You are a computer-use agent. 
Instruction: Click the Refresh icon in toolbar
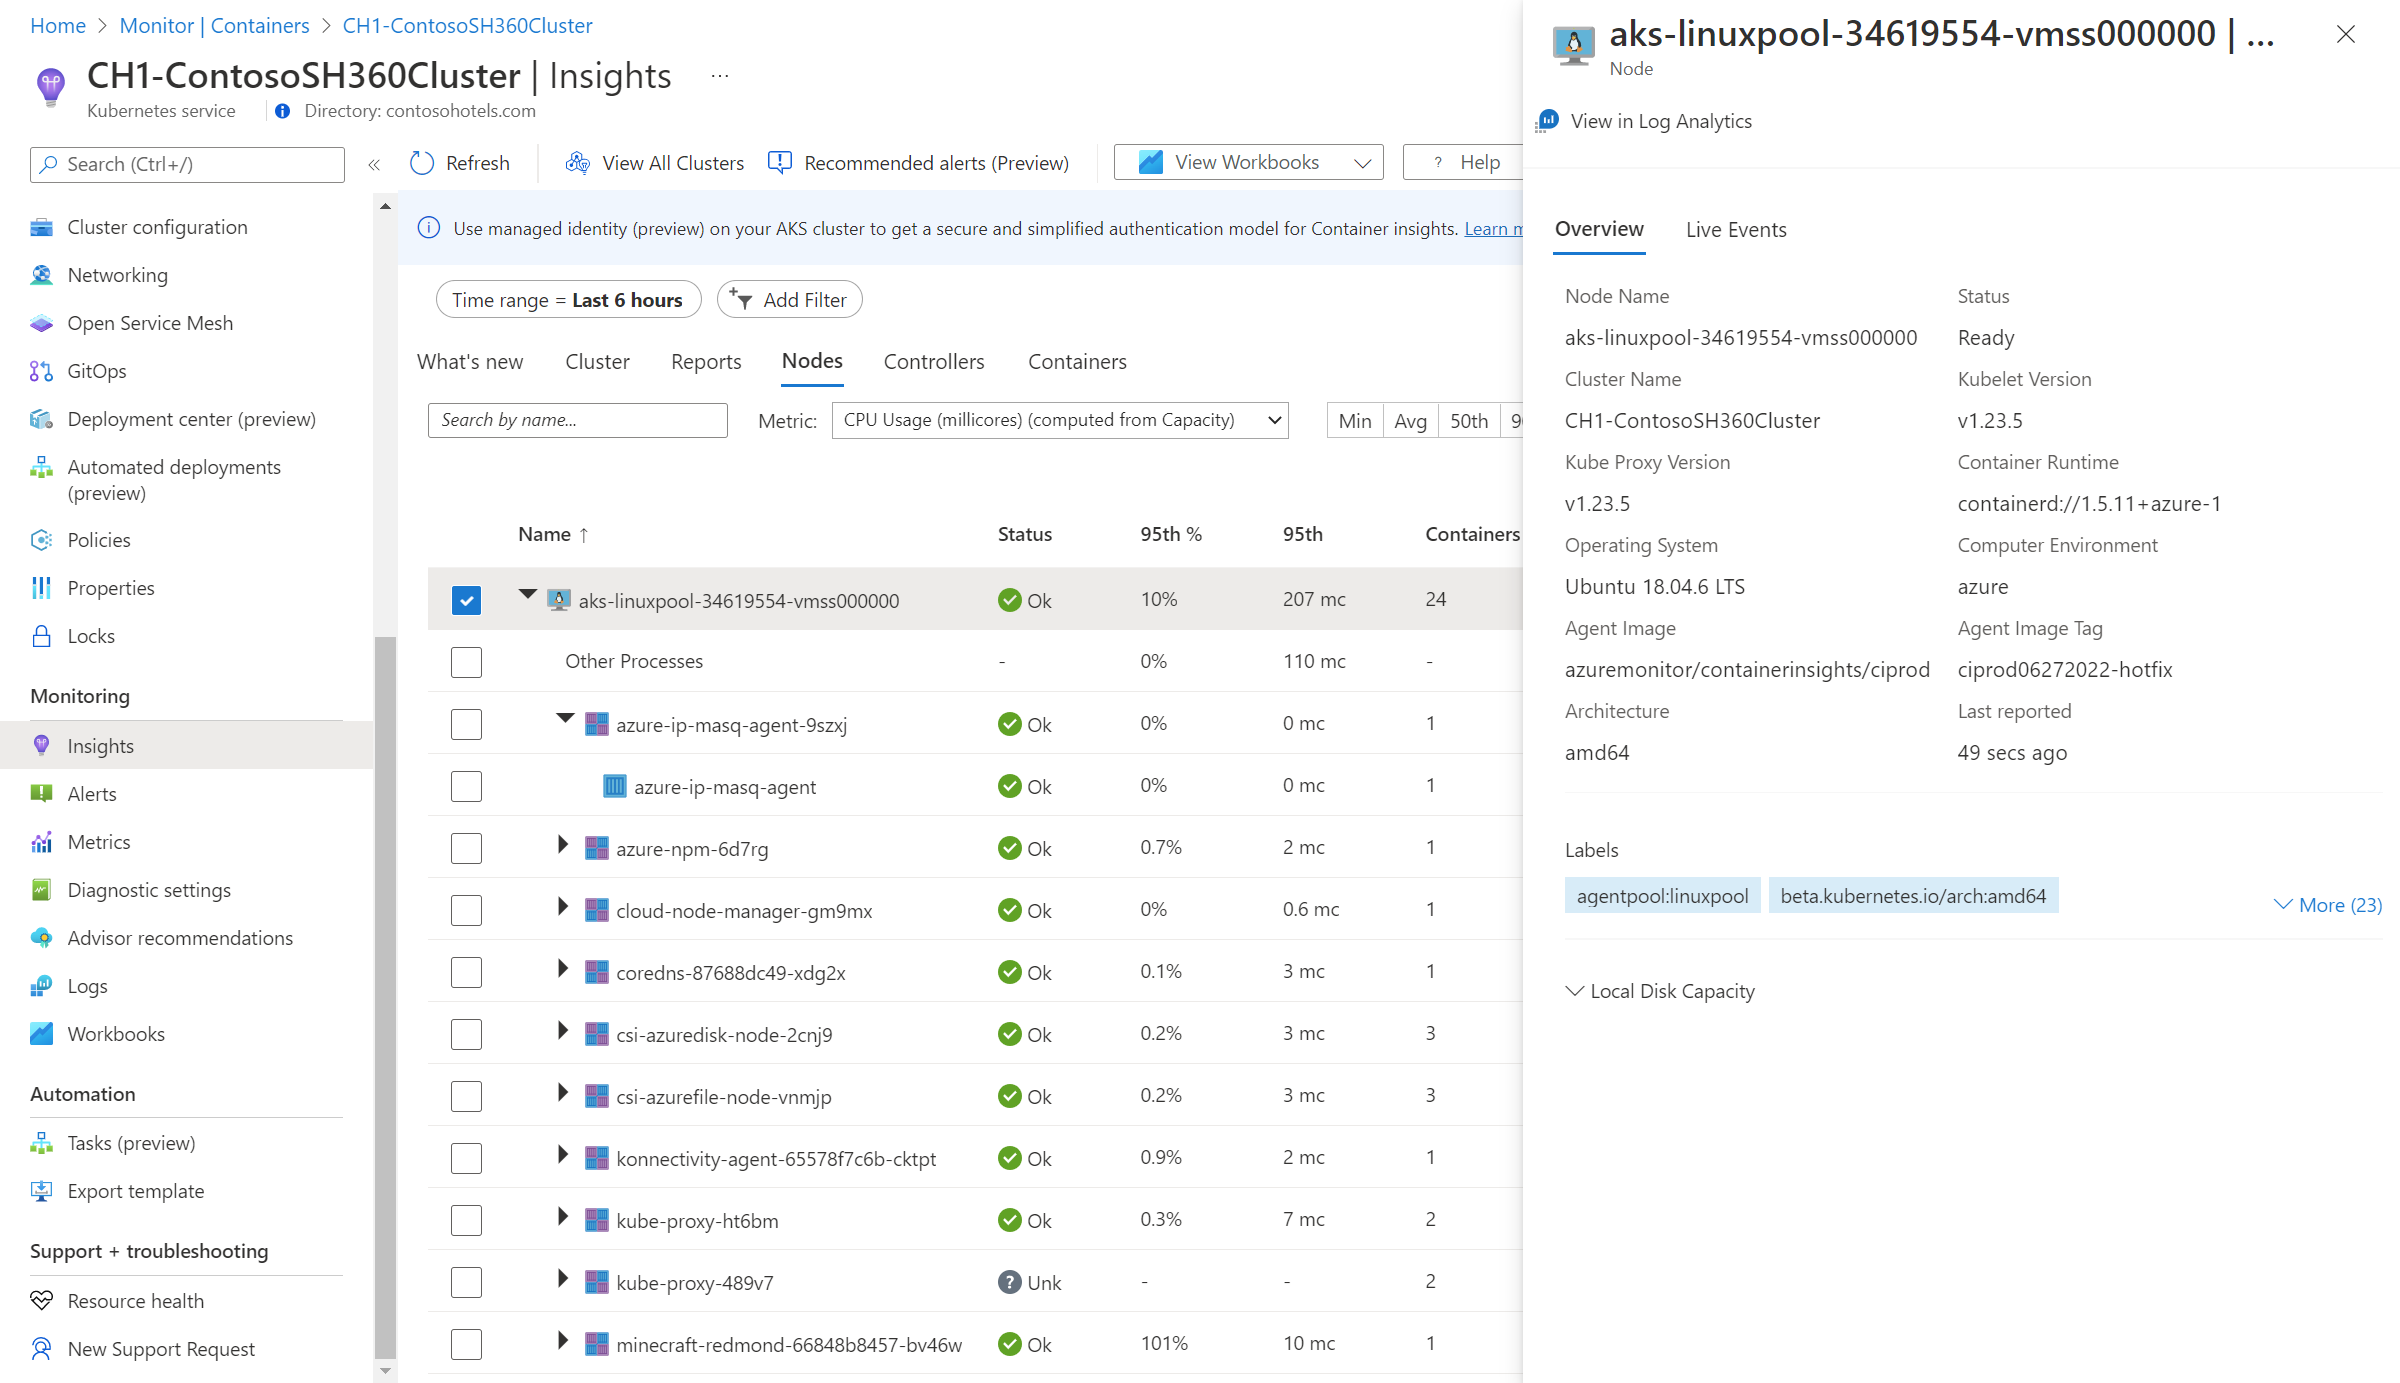pyautogui.click(x=422, y=163)
